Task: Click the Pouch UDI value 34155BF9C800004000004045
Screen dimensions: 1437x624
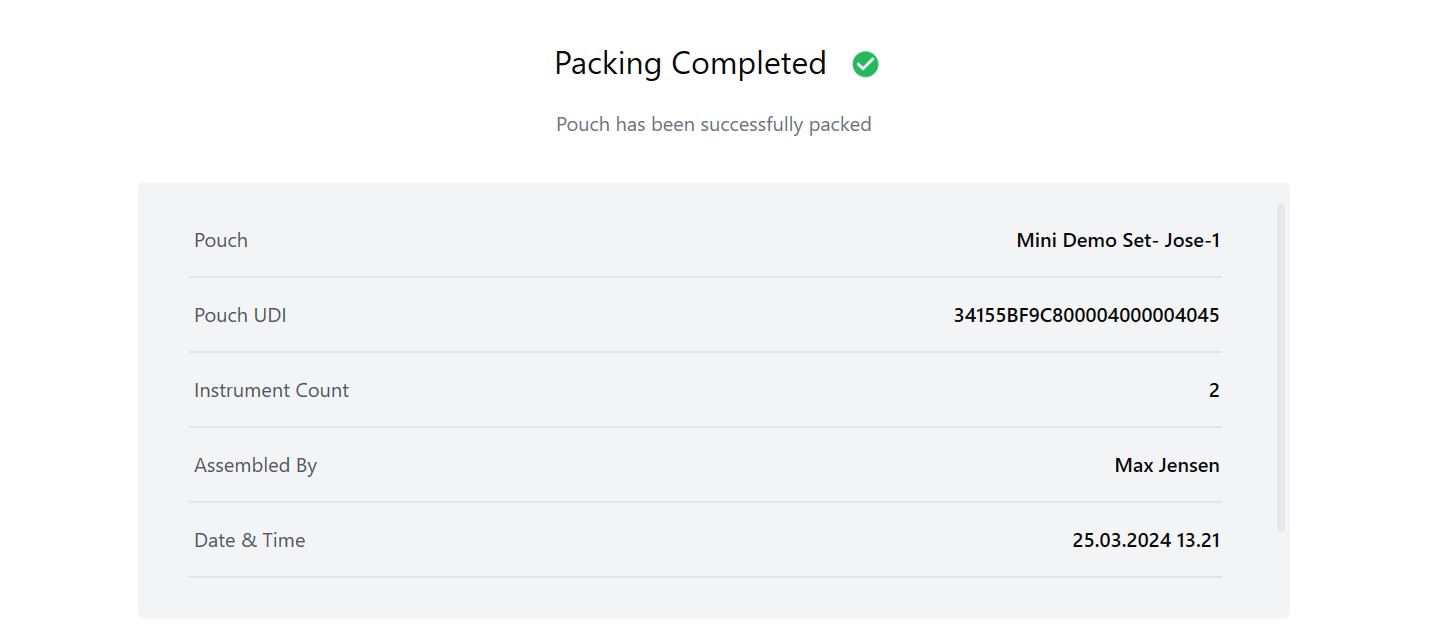Action: (1086, 315)
